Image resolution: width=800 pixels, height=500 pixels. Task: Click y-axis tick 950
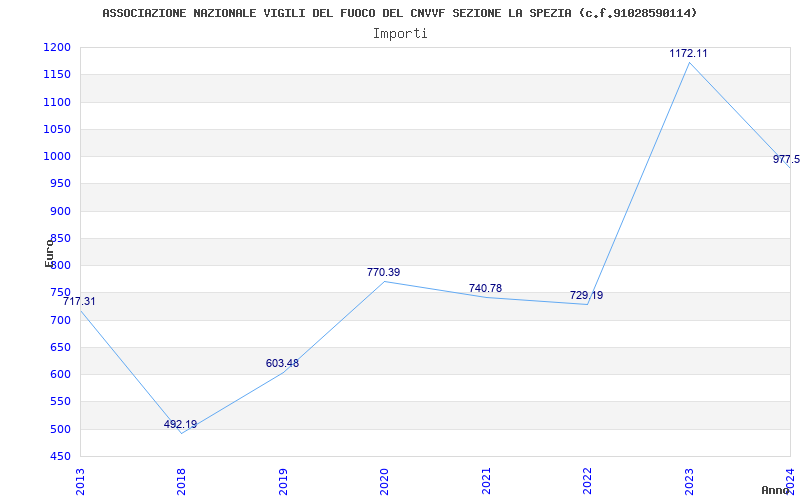(60, 184)
